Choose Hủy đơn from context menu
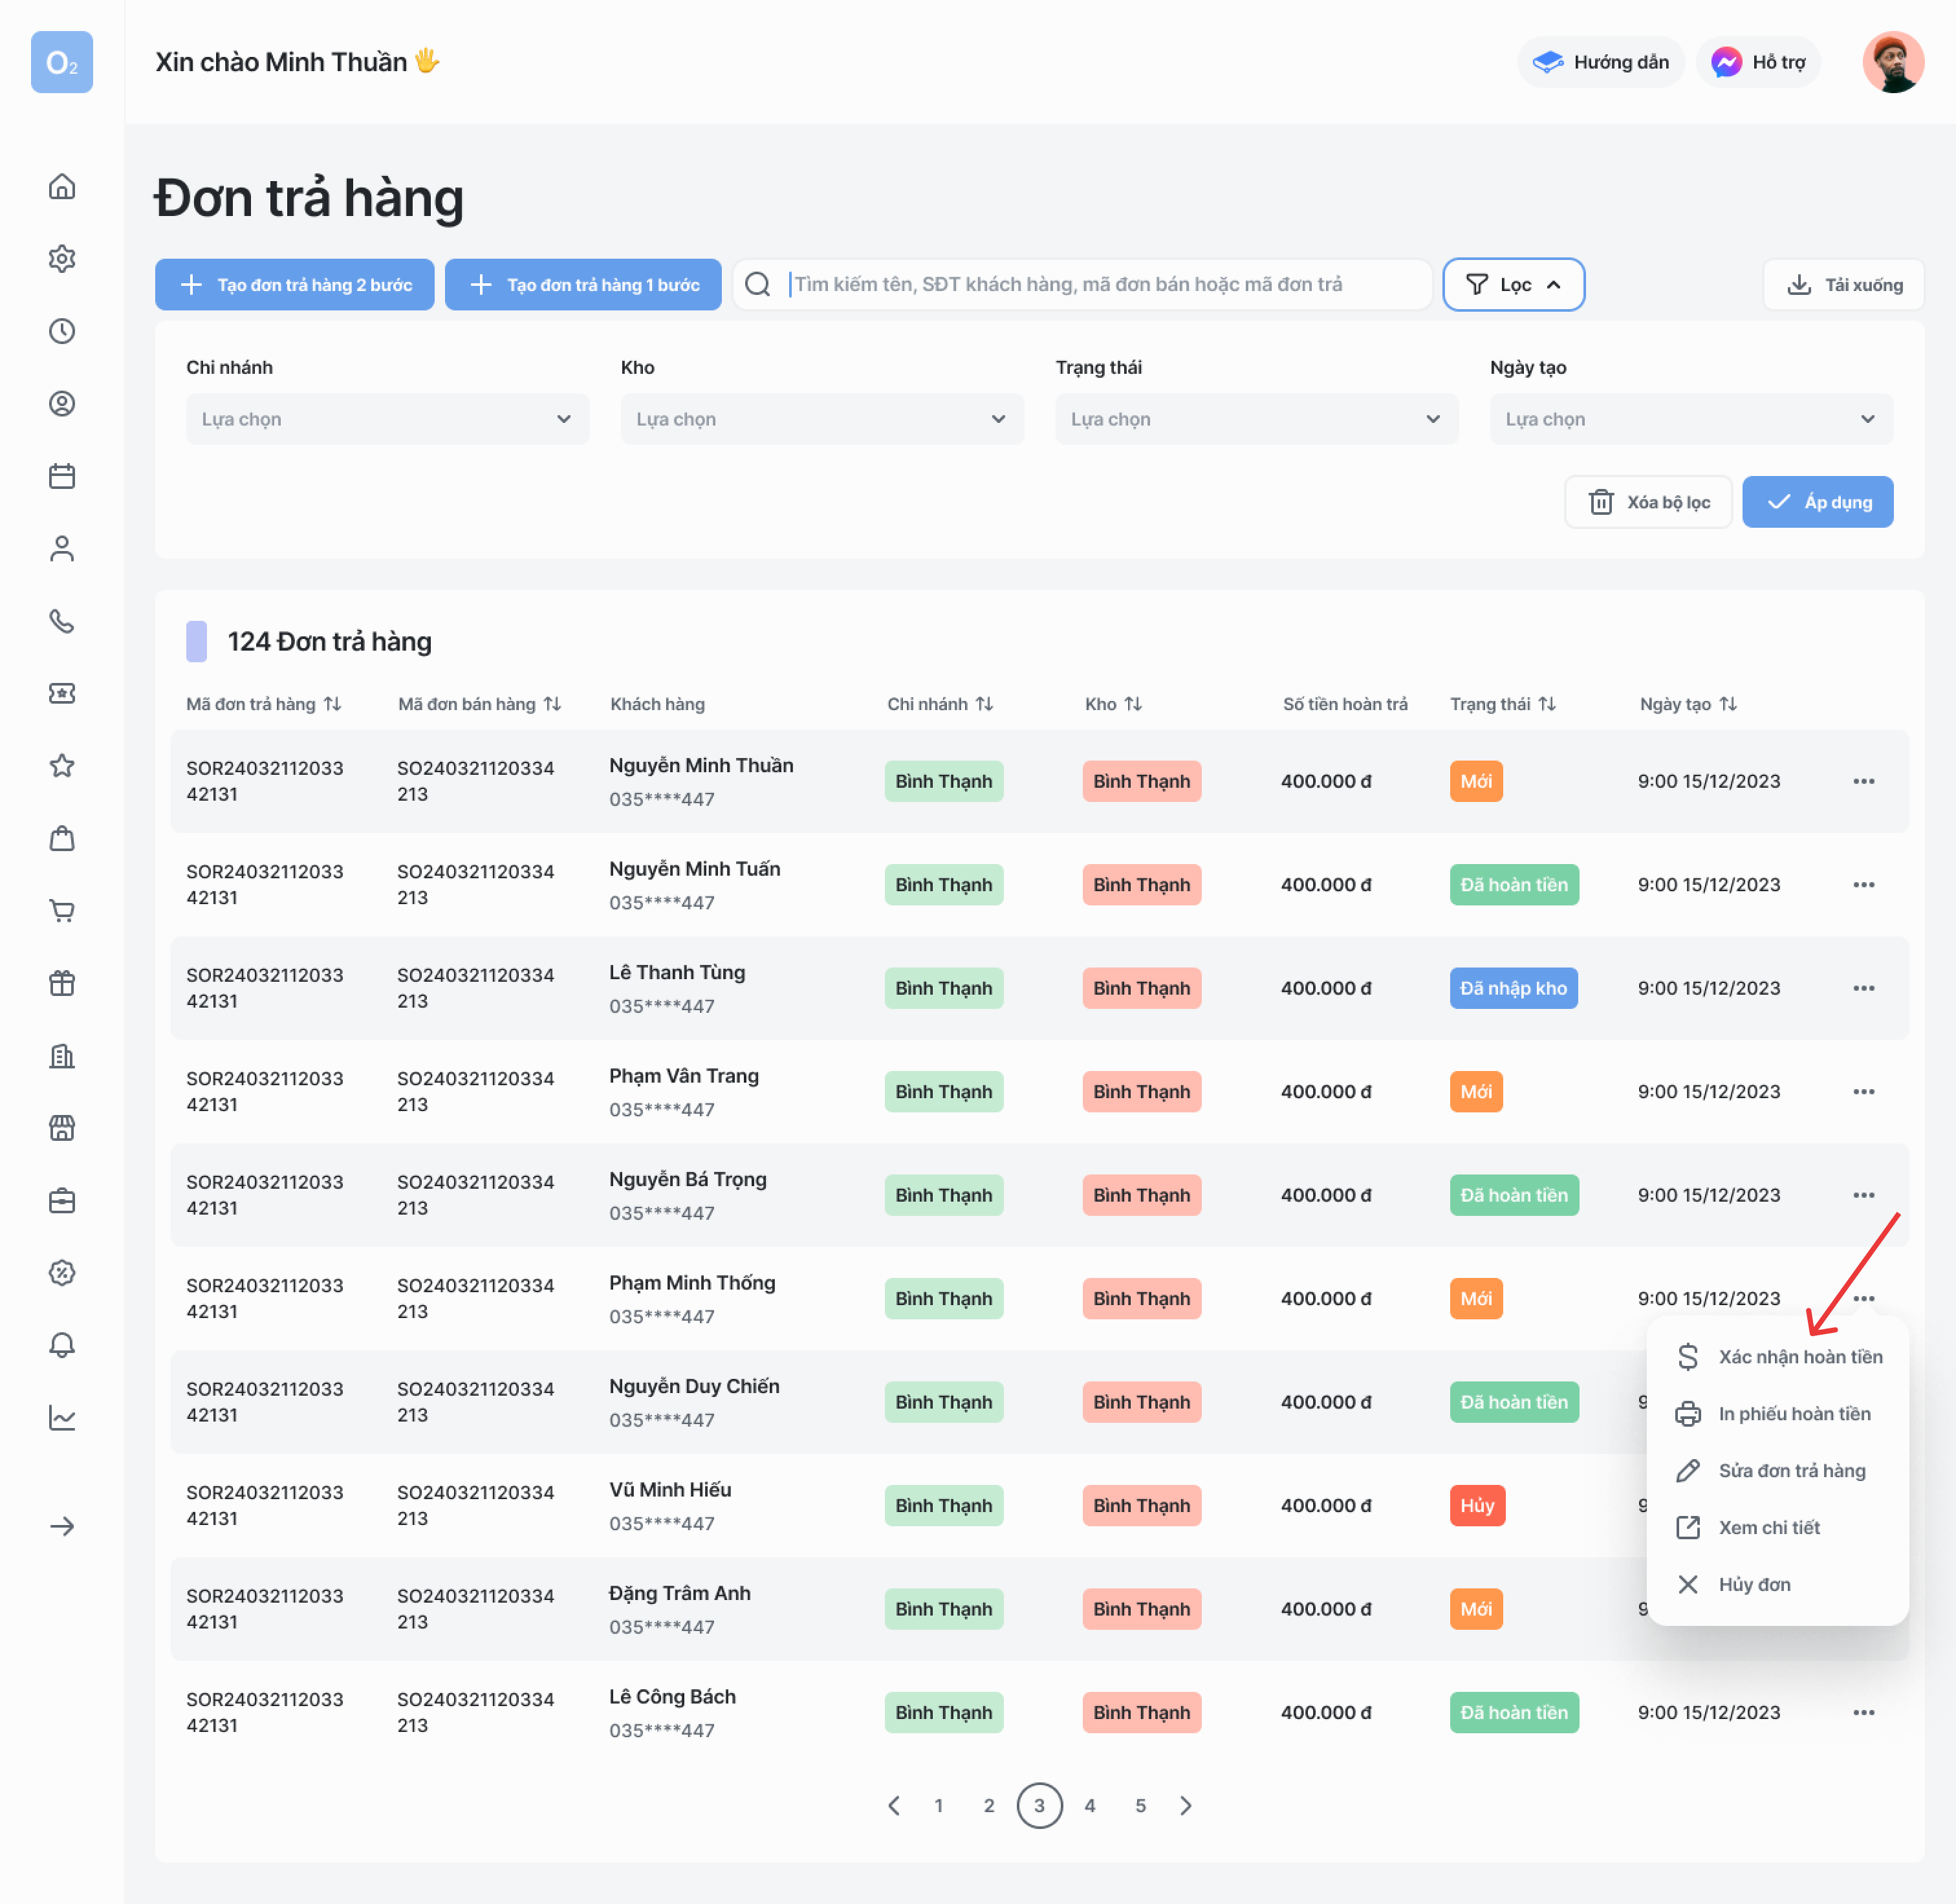1956x1904 pixels. pyautogui.click(x=1754, y=1584)
